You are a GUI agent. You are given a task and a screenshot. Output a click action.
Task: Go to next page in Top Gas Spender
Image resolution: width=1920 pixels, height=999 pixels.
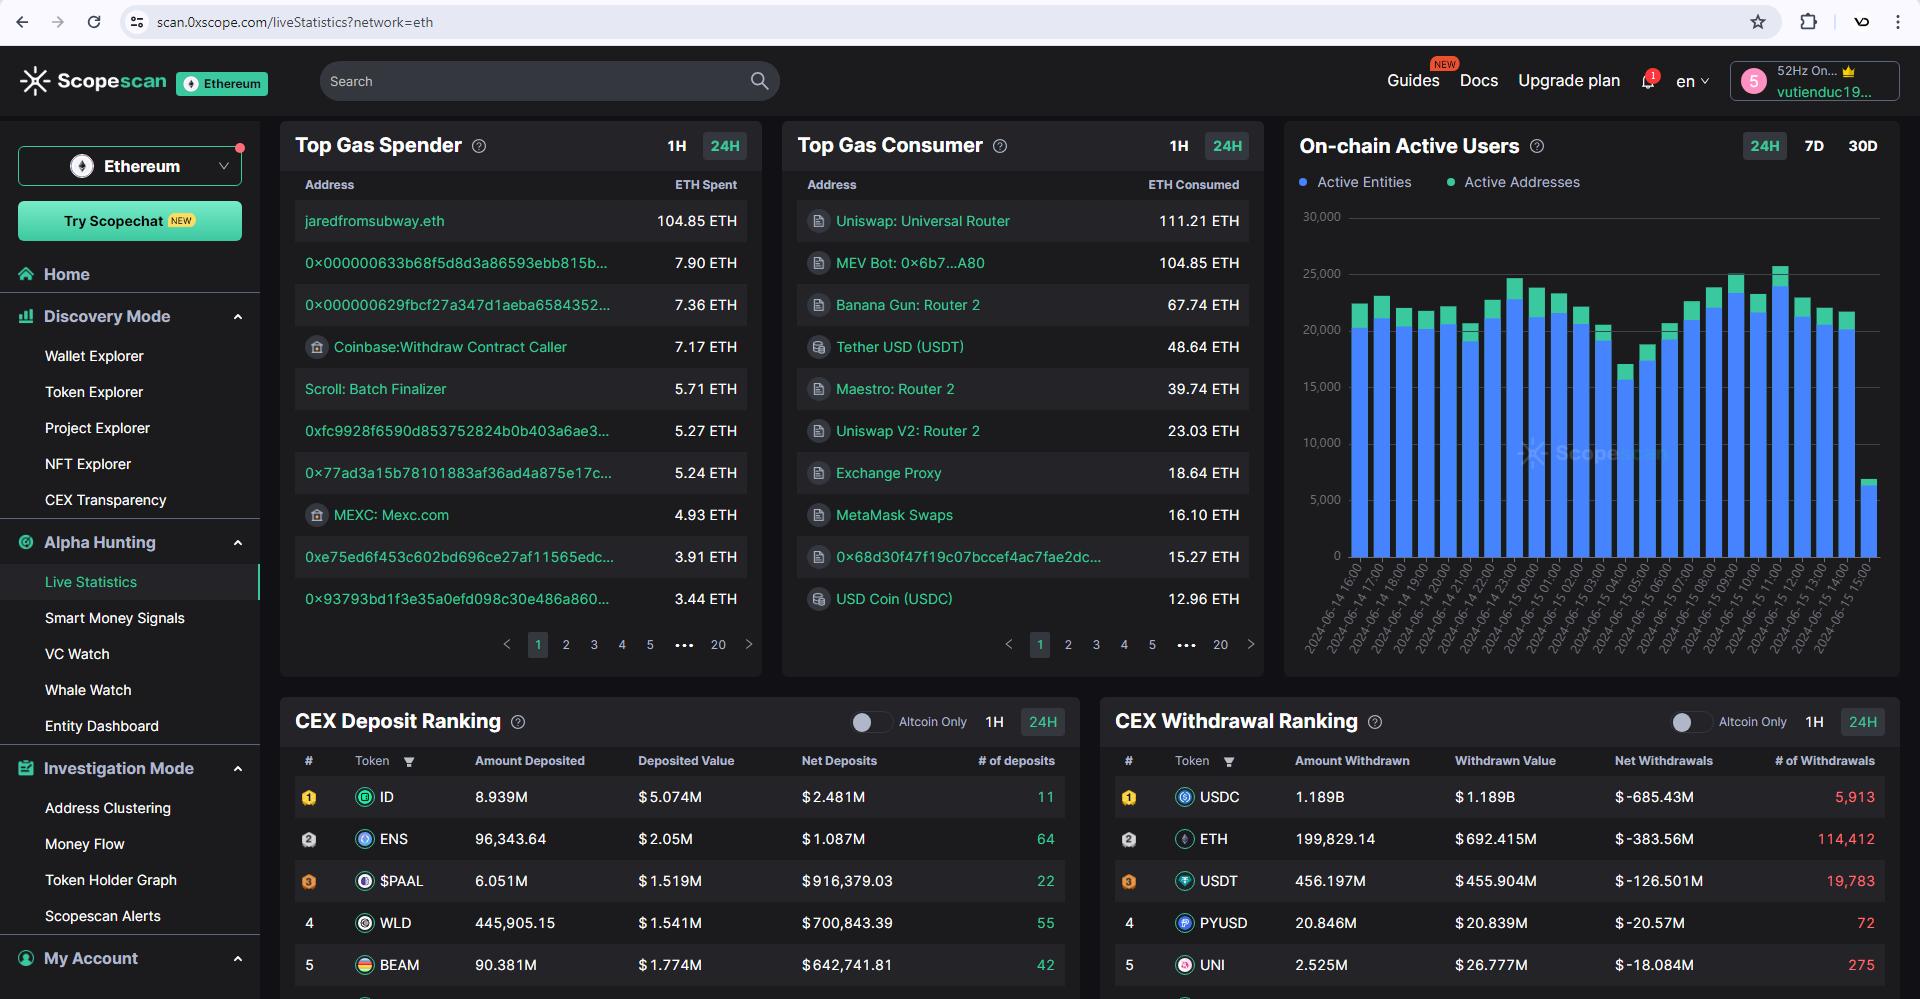tap(749, 645)
